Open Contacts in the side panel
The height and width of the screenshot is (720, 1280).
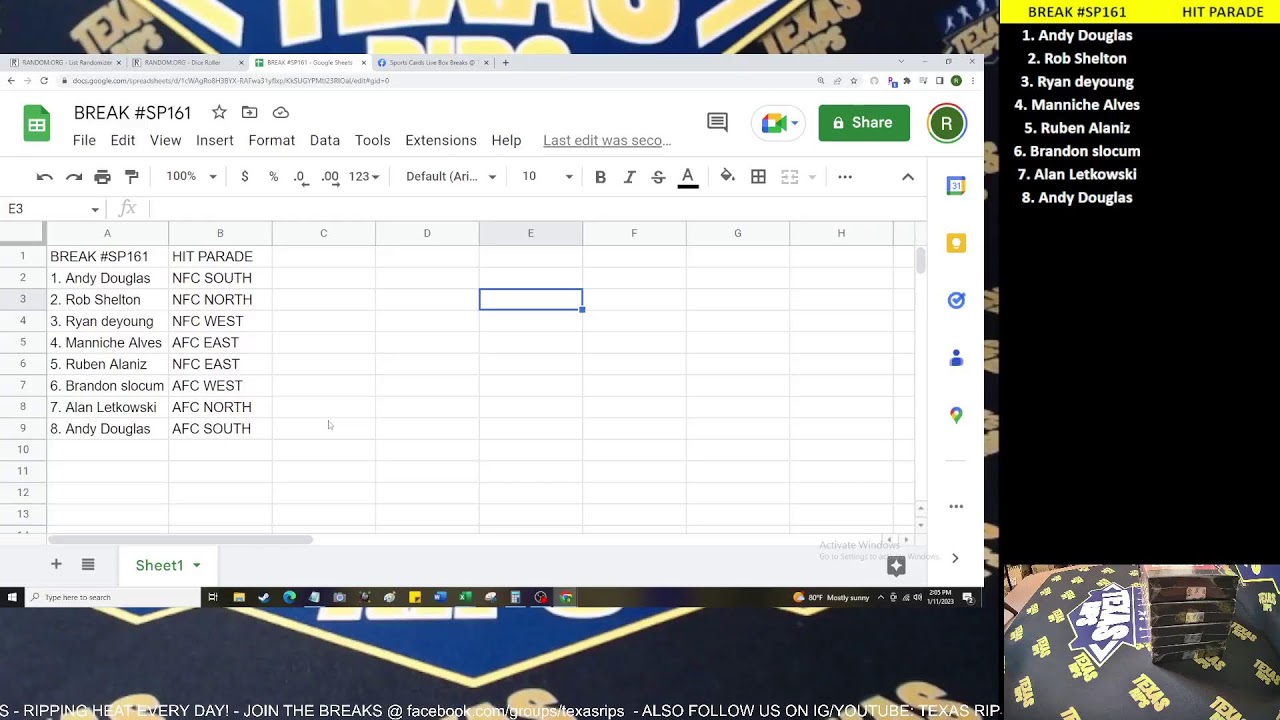(956, 357)
